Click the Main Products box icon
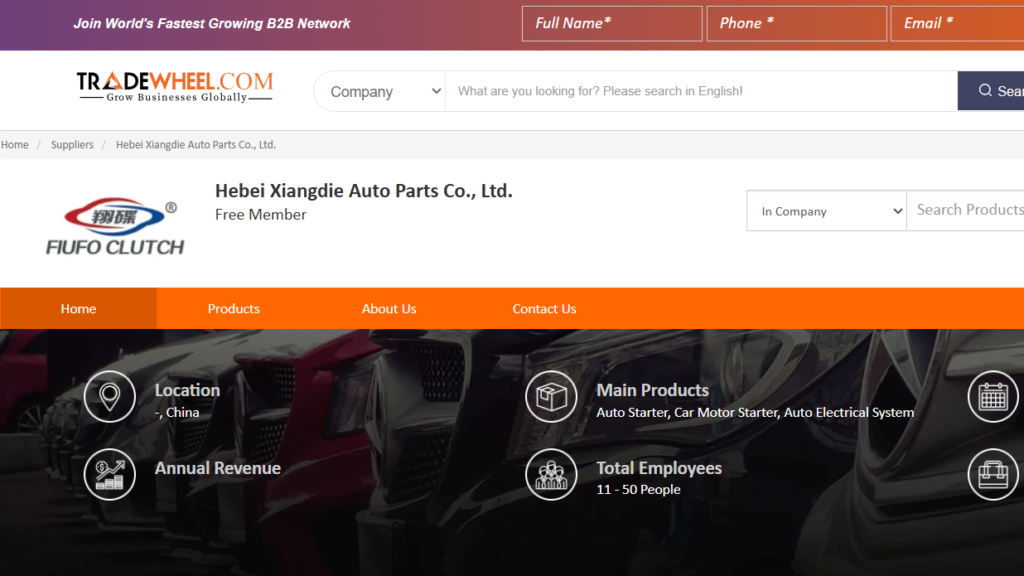 pyautogui.click(x=551, y=396)
